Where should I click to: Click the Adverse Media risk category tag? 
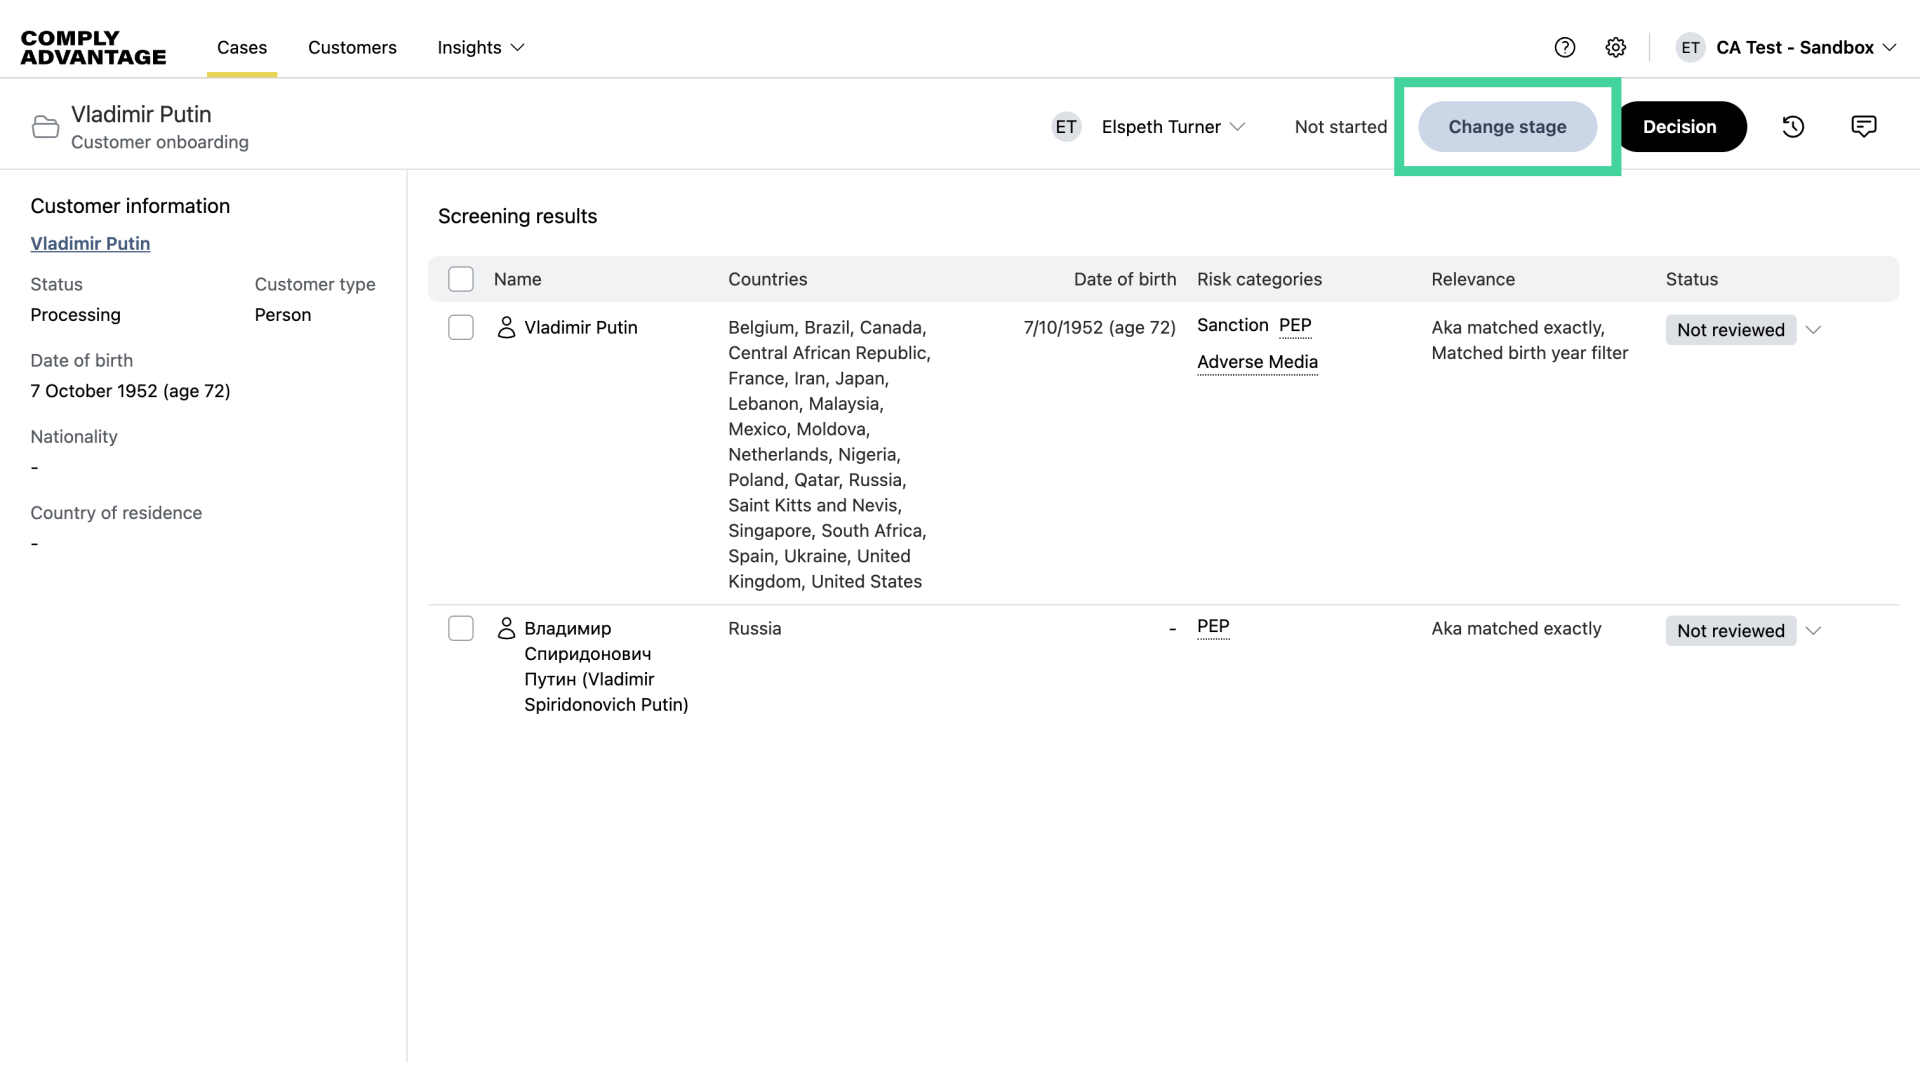pyautogui.click(x=1257, y=362)
